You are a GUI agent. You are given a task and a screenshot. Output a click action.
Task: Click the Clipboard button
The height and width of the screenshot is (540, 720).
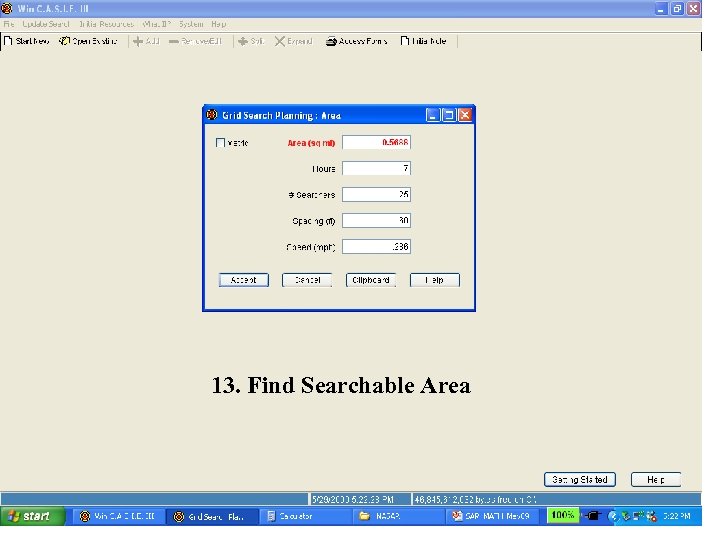pos(371,280)
